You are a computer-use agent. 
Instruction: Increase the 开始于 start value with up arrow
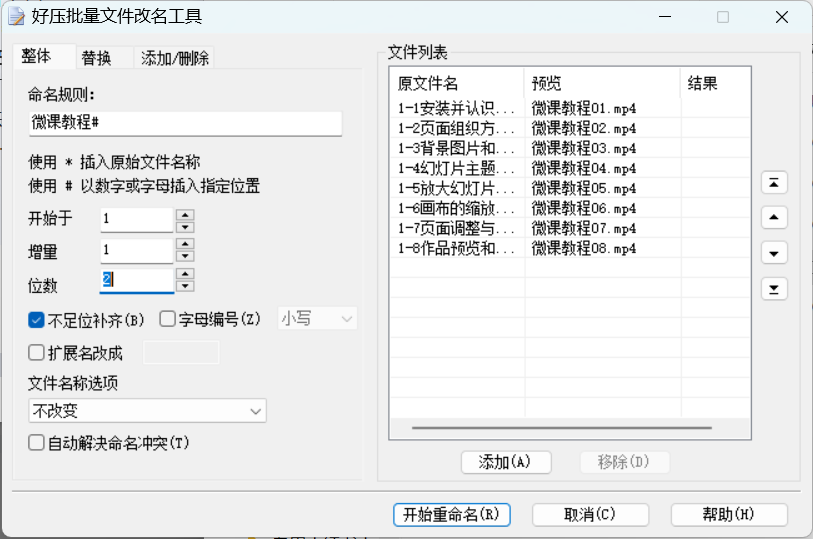pyautogui.click(x=184, y=213)
